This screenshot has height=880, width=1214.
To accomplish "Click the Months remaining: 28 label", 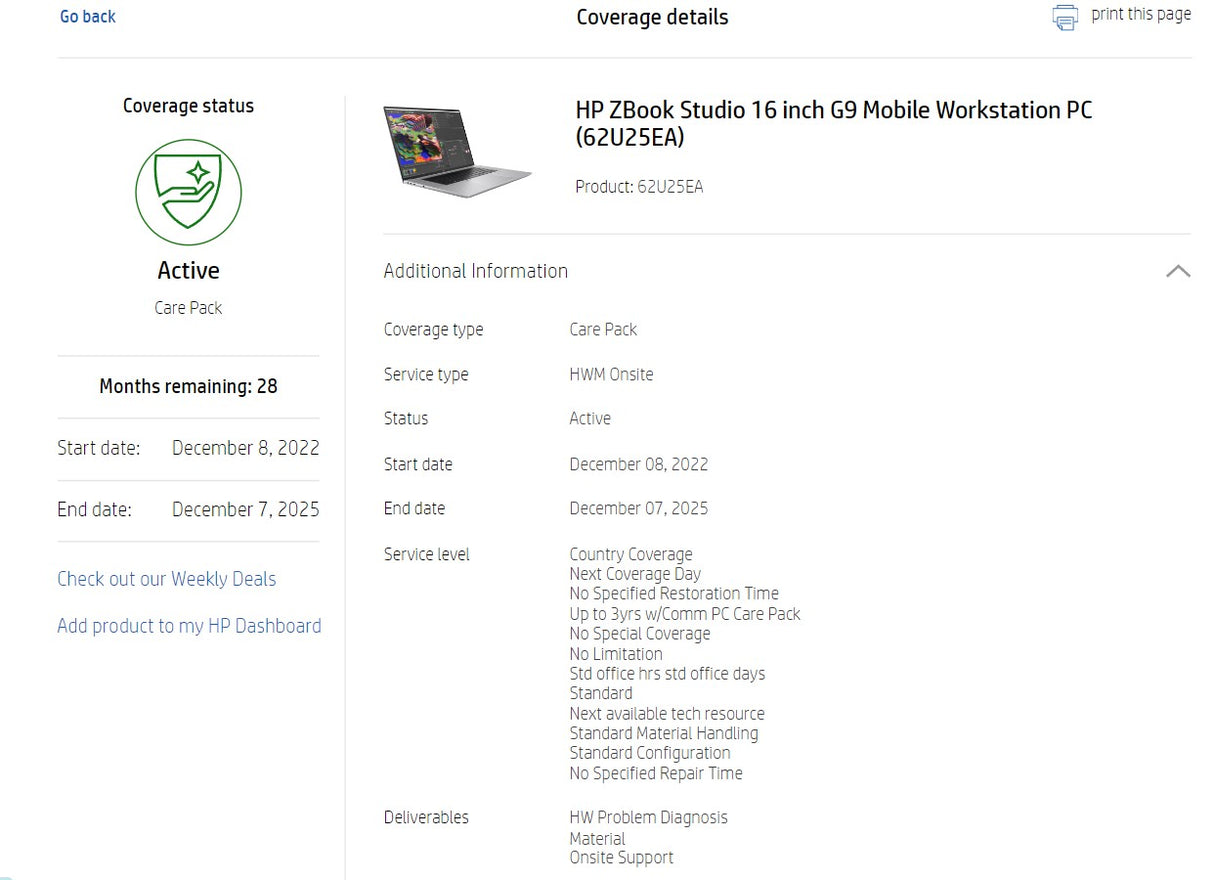I will (188, 386).
